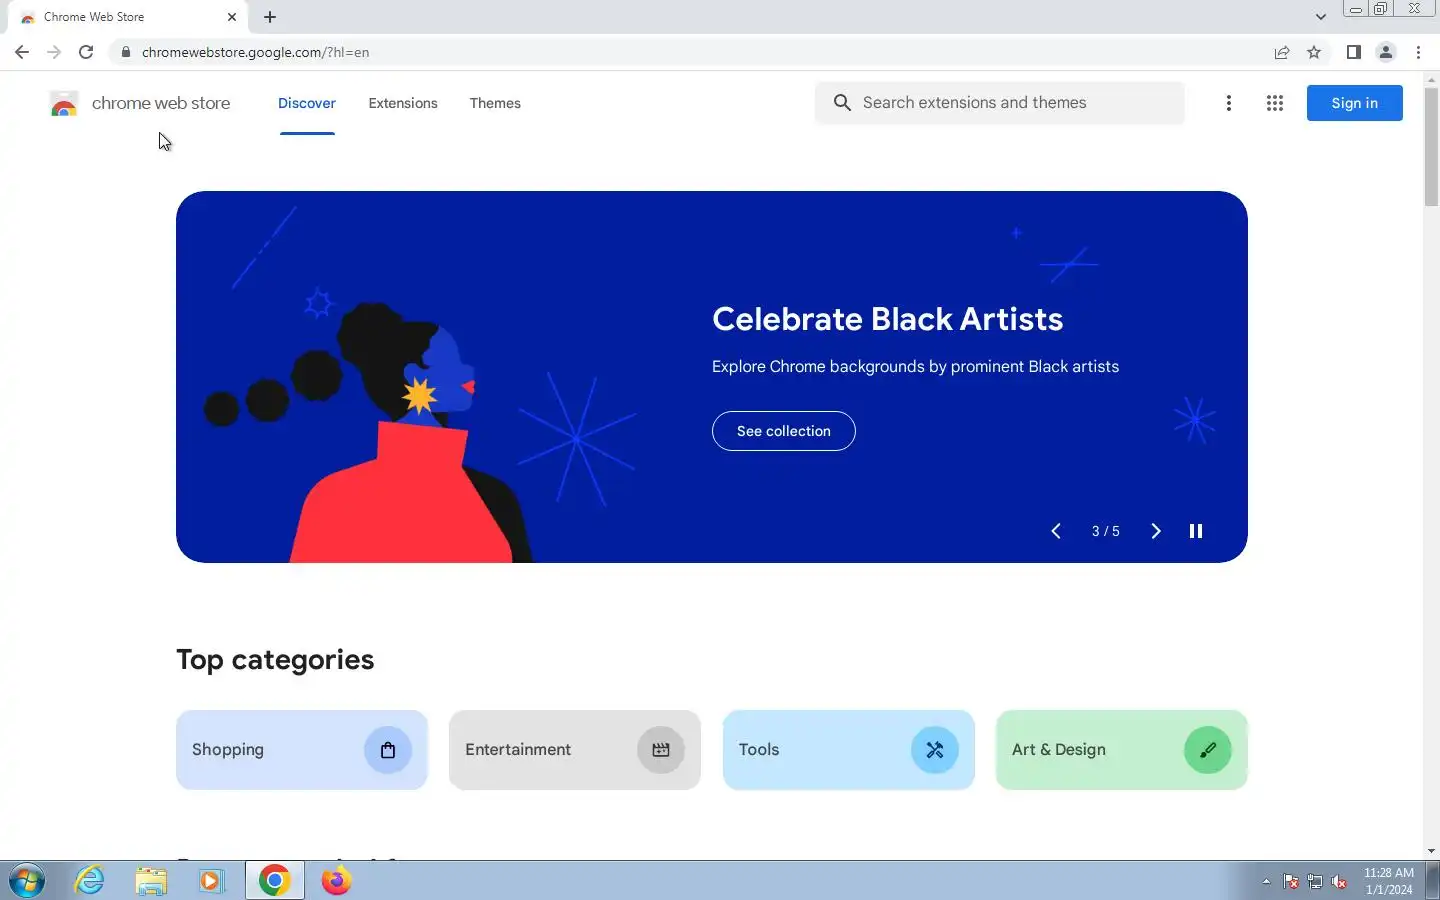This screenshot has height=900, width=1440.
Task: Switch to the Themes tab
Action: (x=495, y=103)
